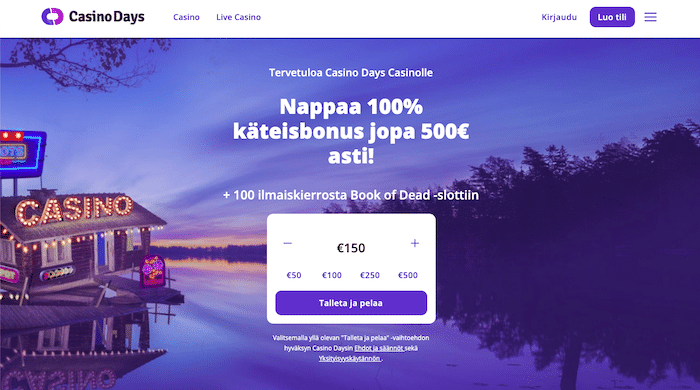700x390 pixels.
Task: Click the 100 ilmaiskierrosta Book of Dead text
Action: pos(351,195)
